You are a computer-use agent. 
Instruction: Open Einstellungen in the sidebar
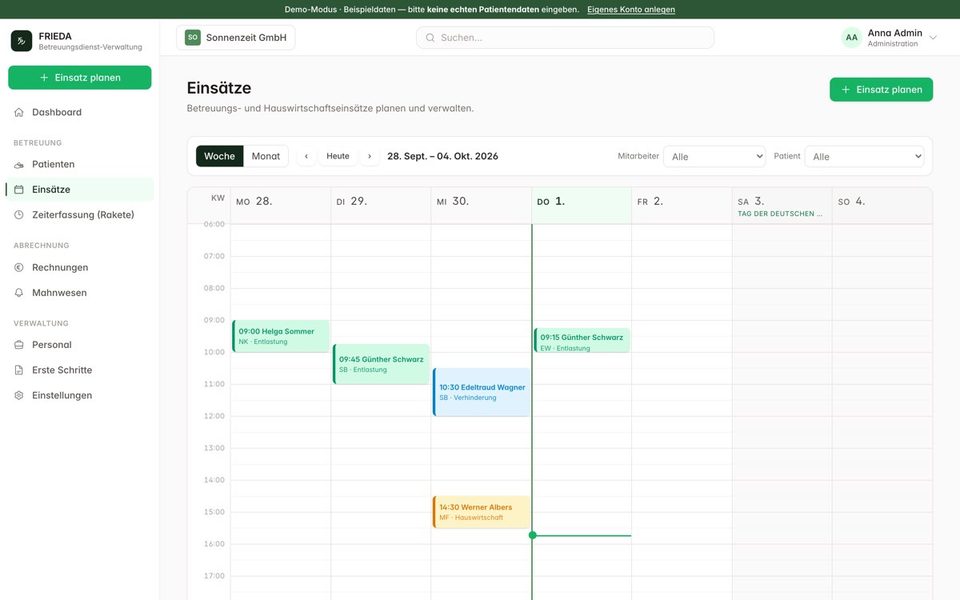80,396
